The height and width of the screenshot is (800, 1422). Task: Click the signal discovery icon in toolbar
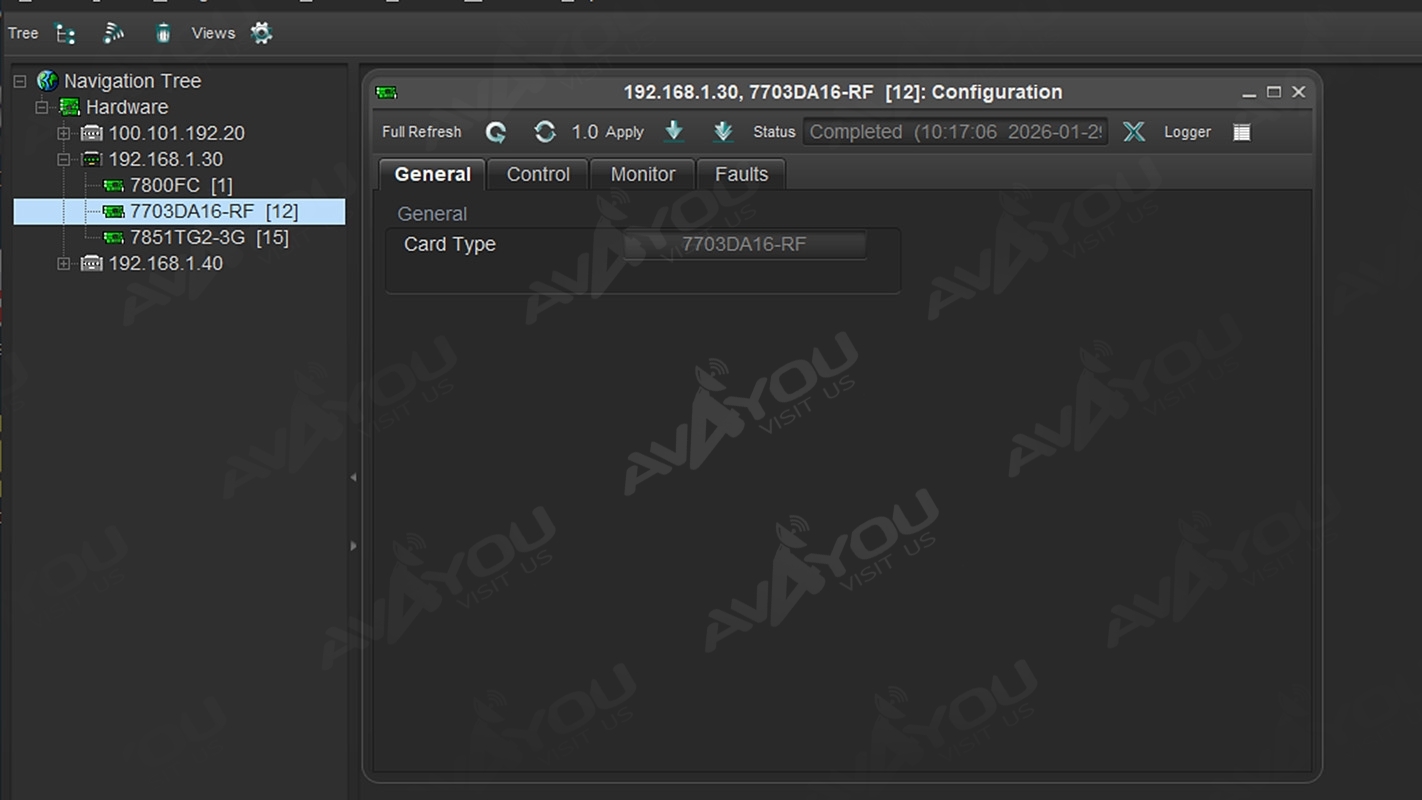tap(114, 34)
